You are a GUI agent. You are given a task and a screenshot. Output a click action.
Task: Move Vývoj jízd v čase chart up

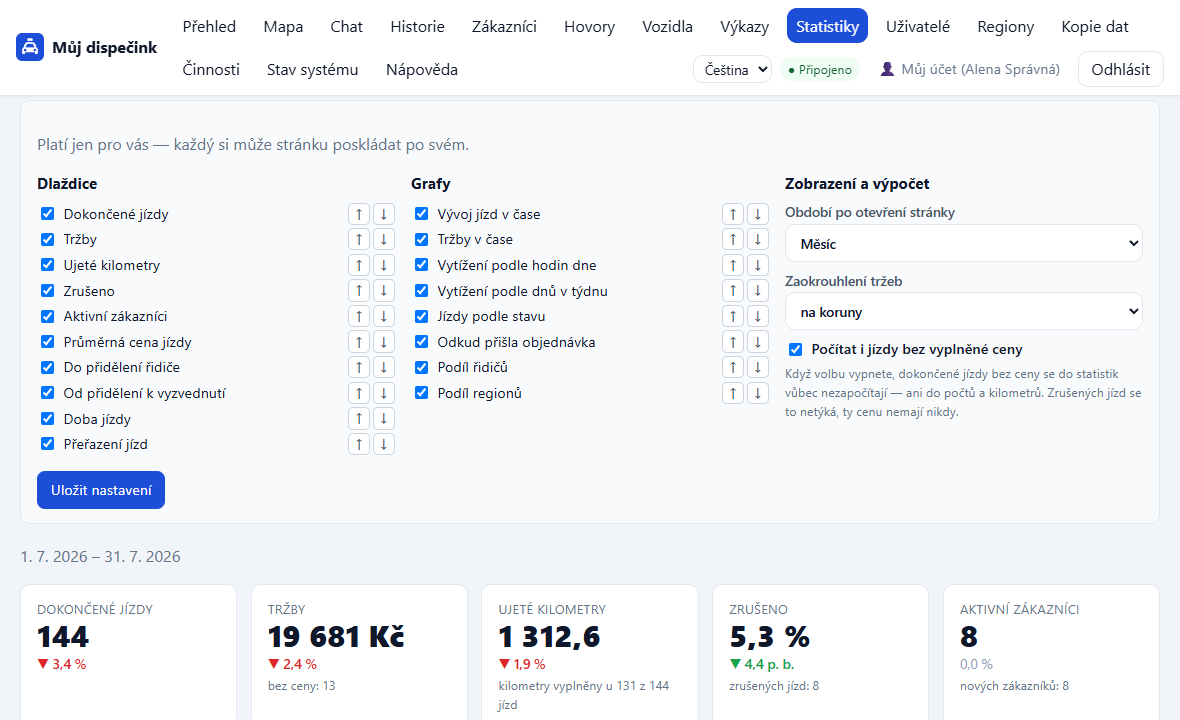click(733, 214)
